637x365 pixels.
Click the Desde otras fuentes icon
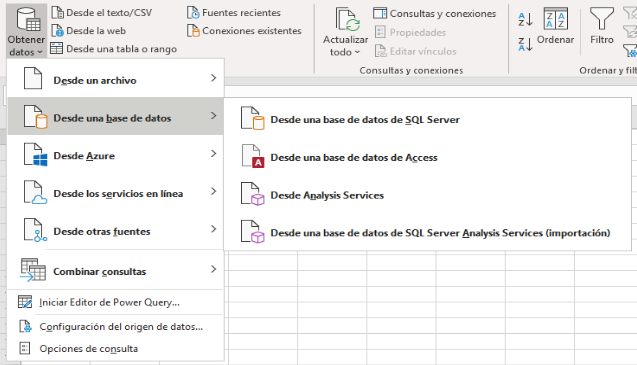coord(35,230)
